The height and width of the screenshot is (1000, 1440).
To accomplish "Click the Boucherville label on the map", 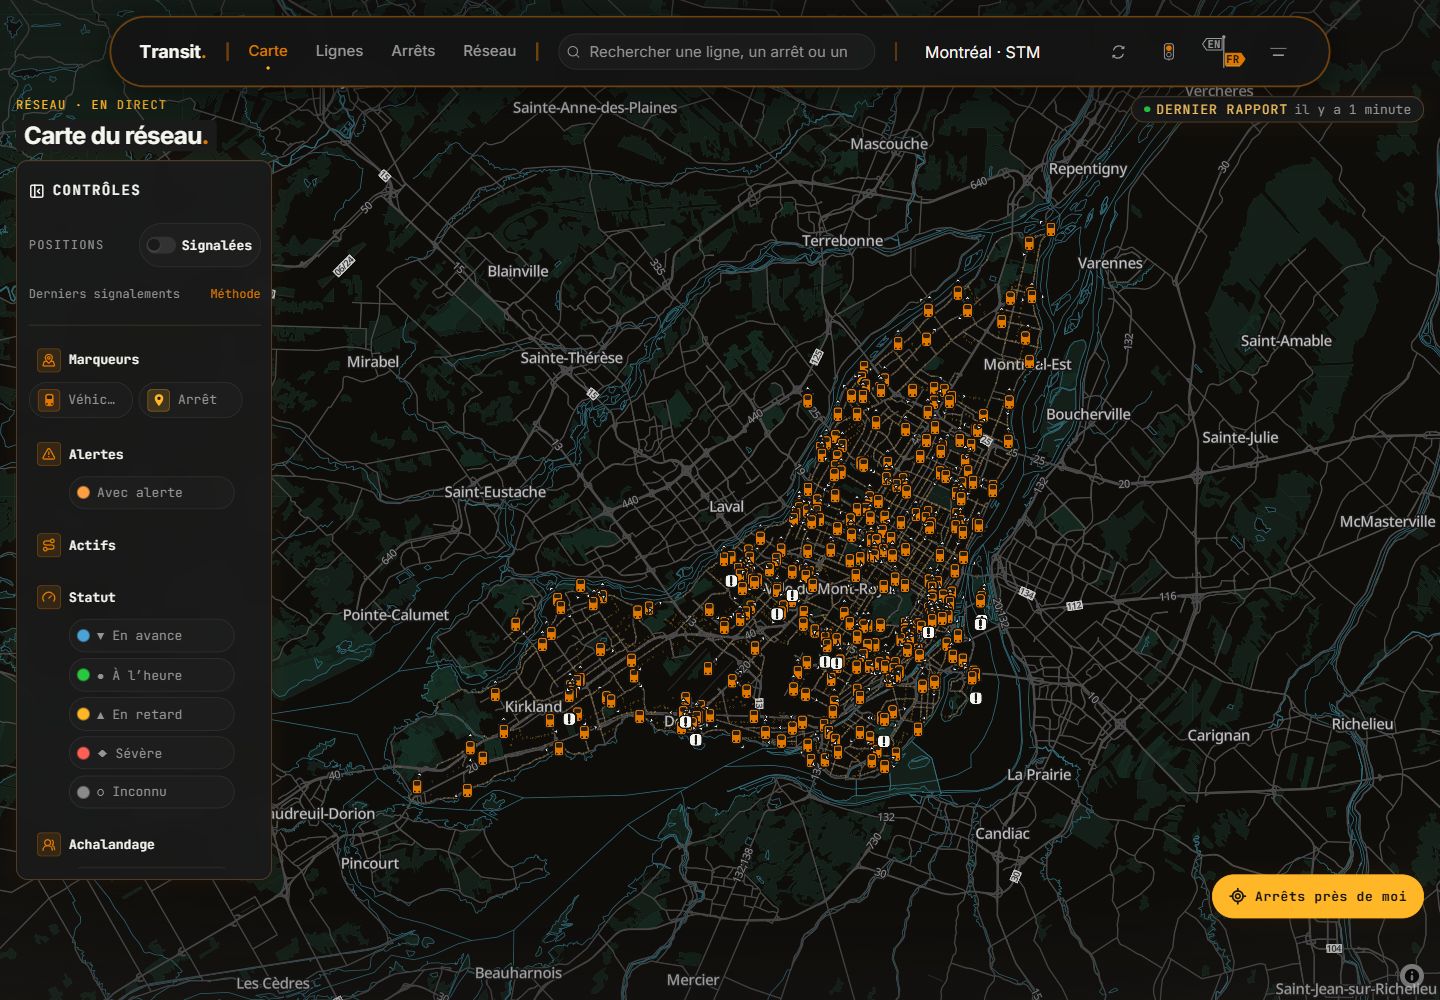I will pyautogui.click(x=1088, y=414).
